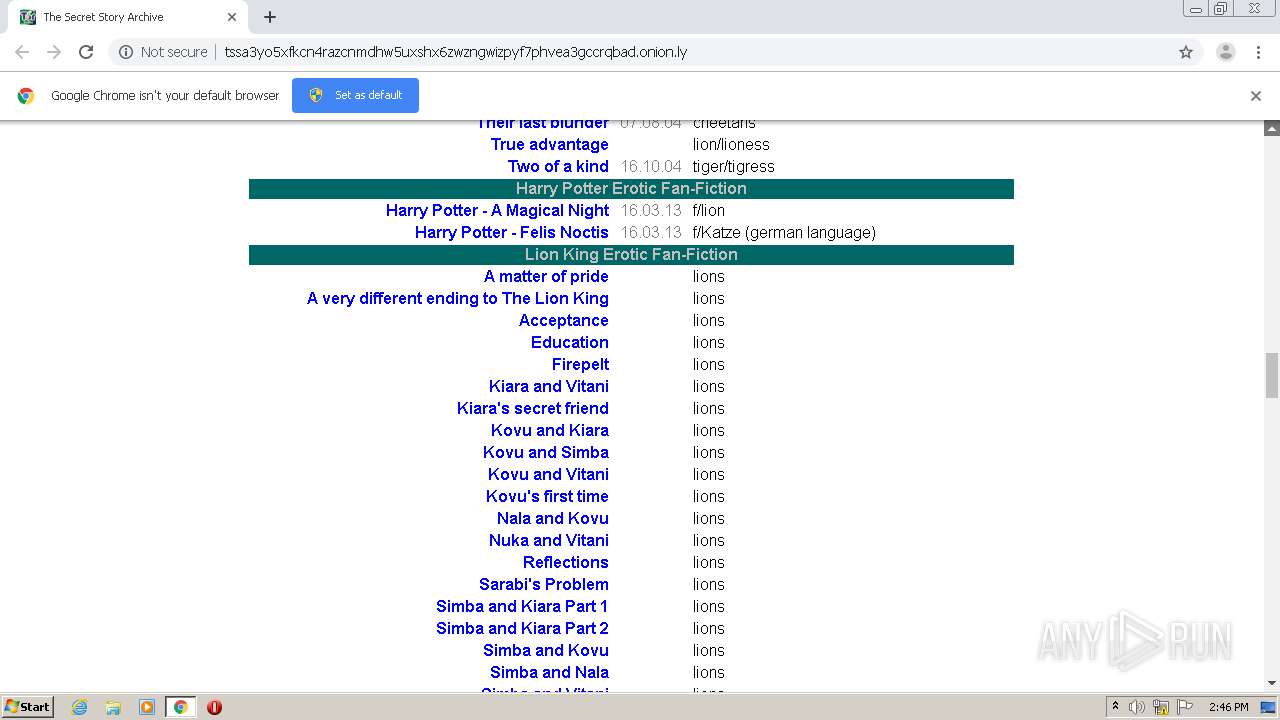Click the 'tiger/tigress' text
Viewport: 1280px width, 720px height.
[734, 166]
